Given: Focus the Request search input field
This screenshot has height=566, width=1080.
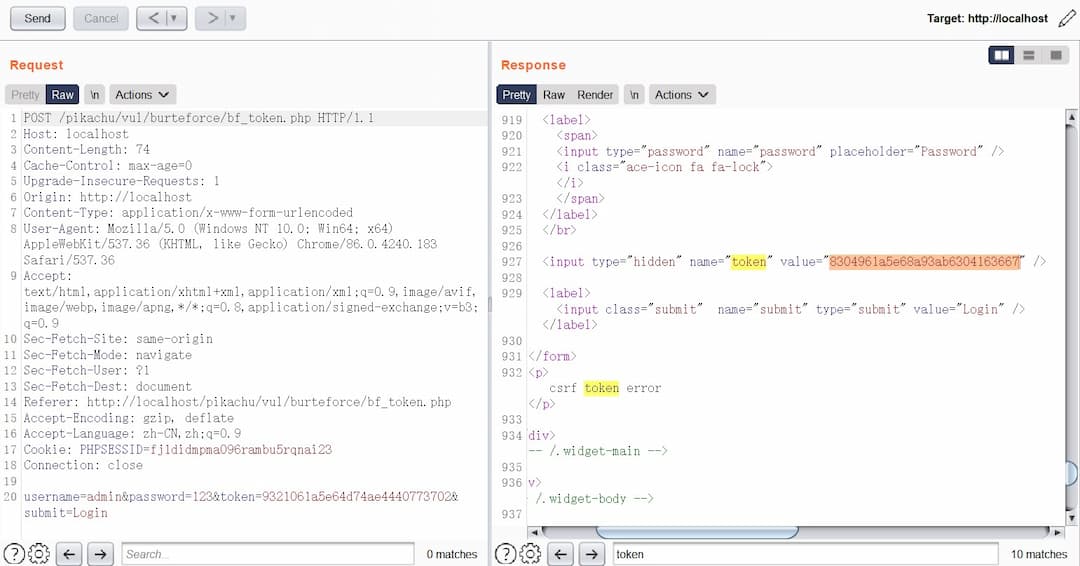Looking at the screenshot, I should [267, 554].
